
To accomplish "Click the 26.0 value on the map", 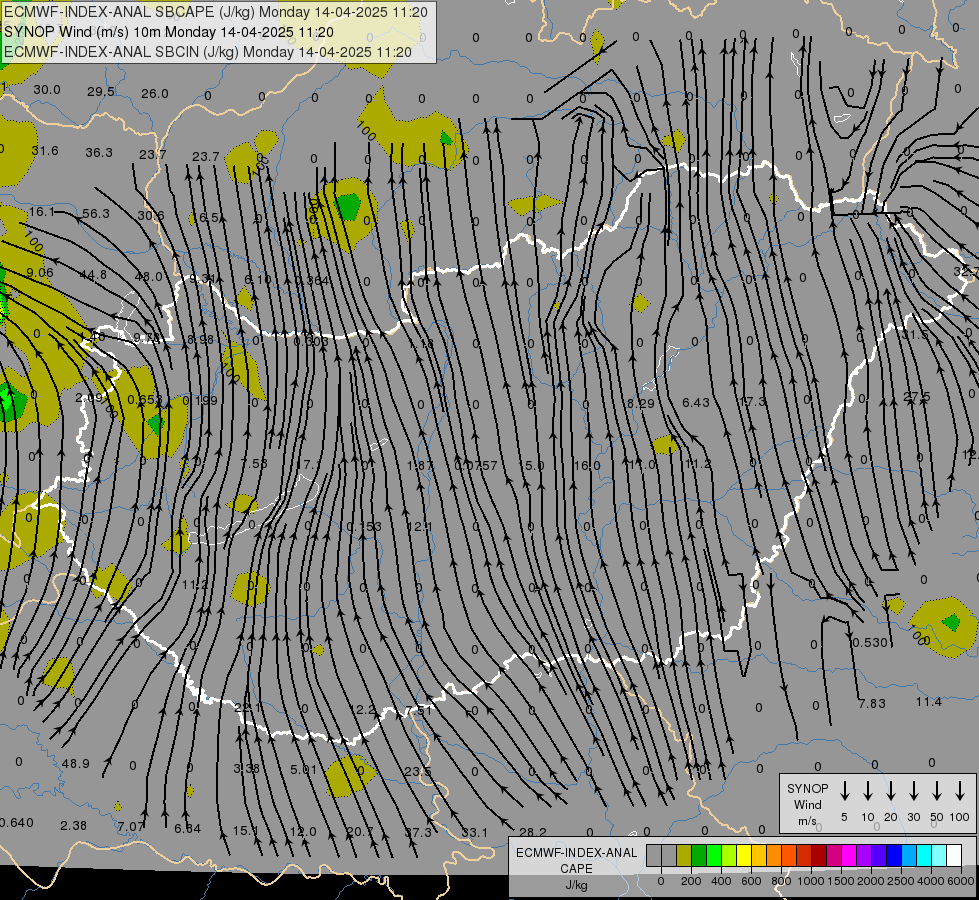I will [x=154, y=94].
